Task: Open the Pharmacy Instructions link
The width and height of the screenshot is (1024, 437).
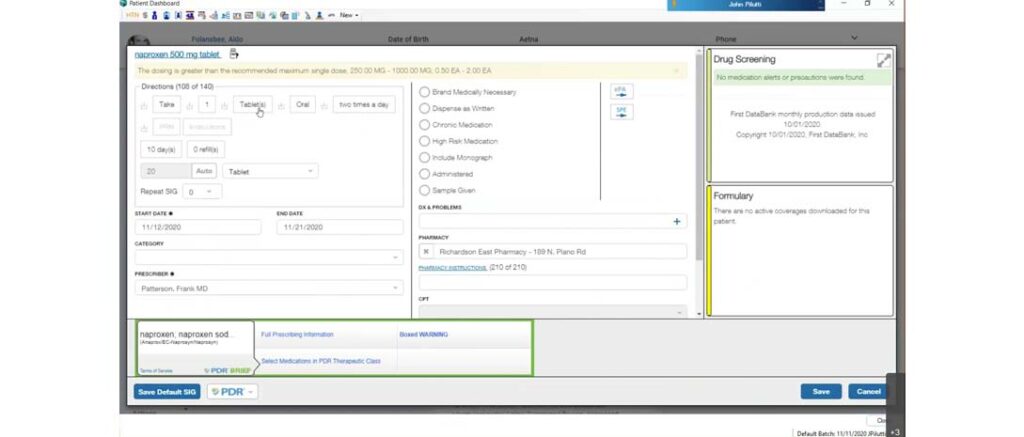Action: (453, 268)
